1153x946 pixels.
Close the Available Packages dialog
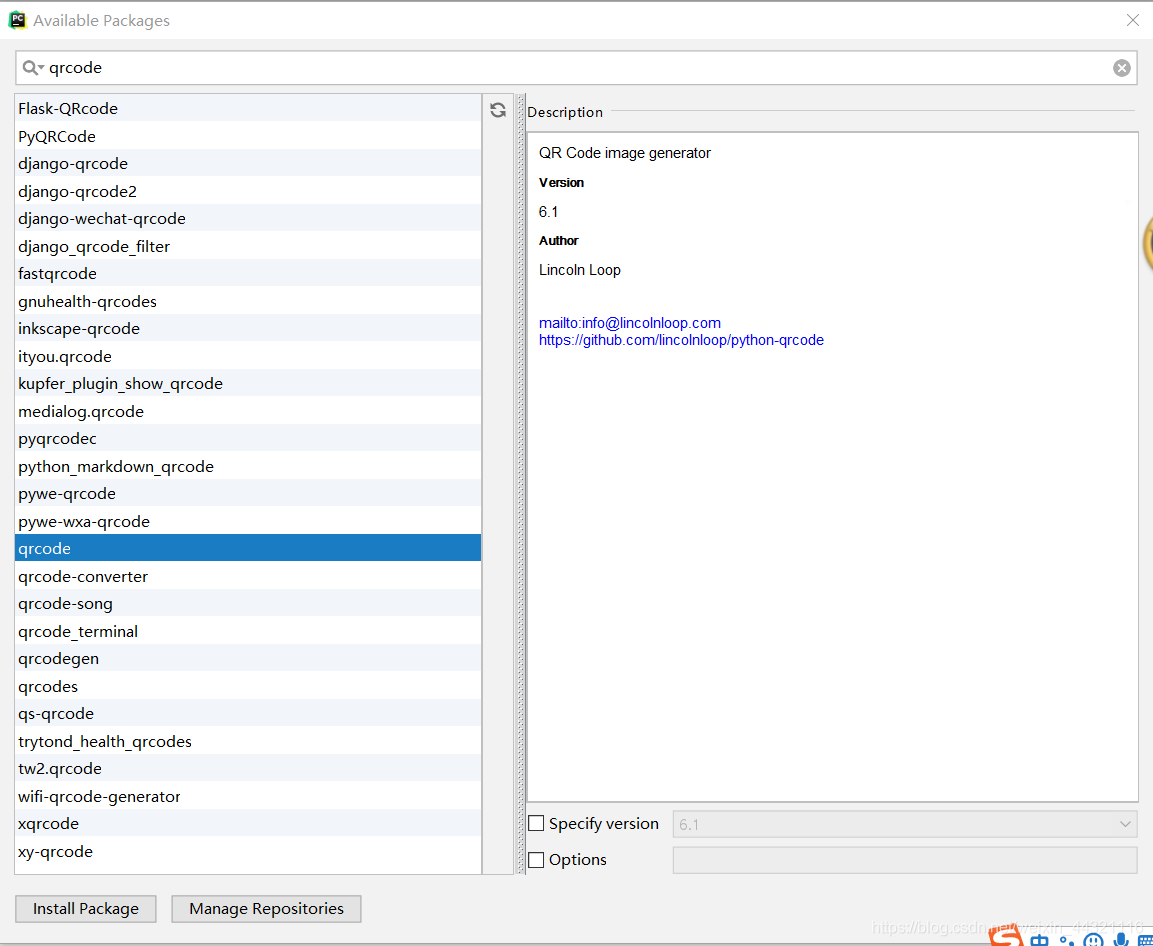pos(1132,21)
